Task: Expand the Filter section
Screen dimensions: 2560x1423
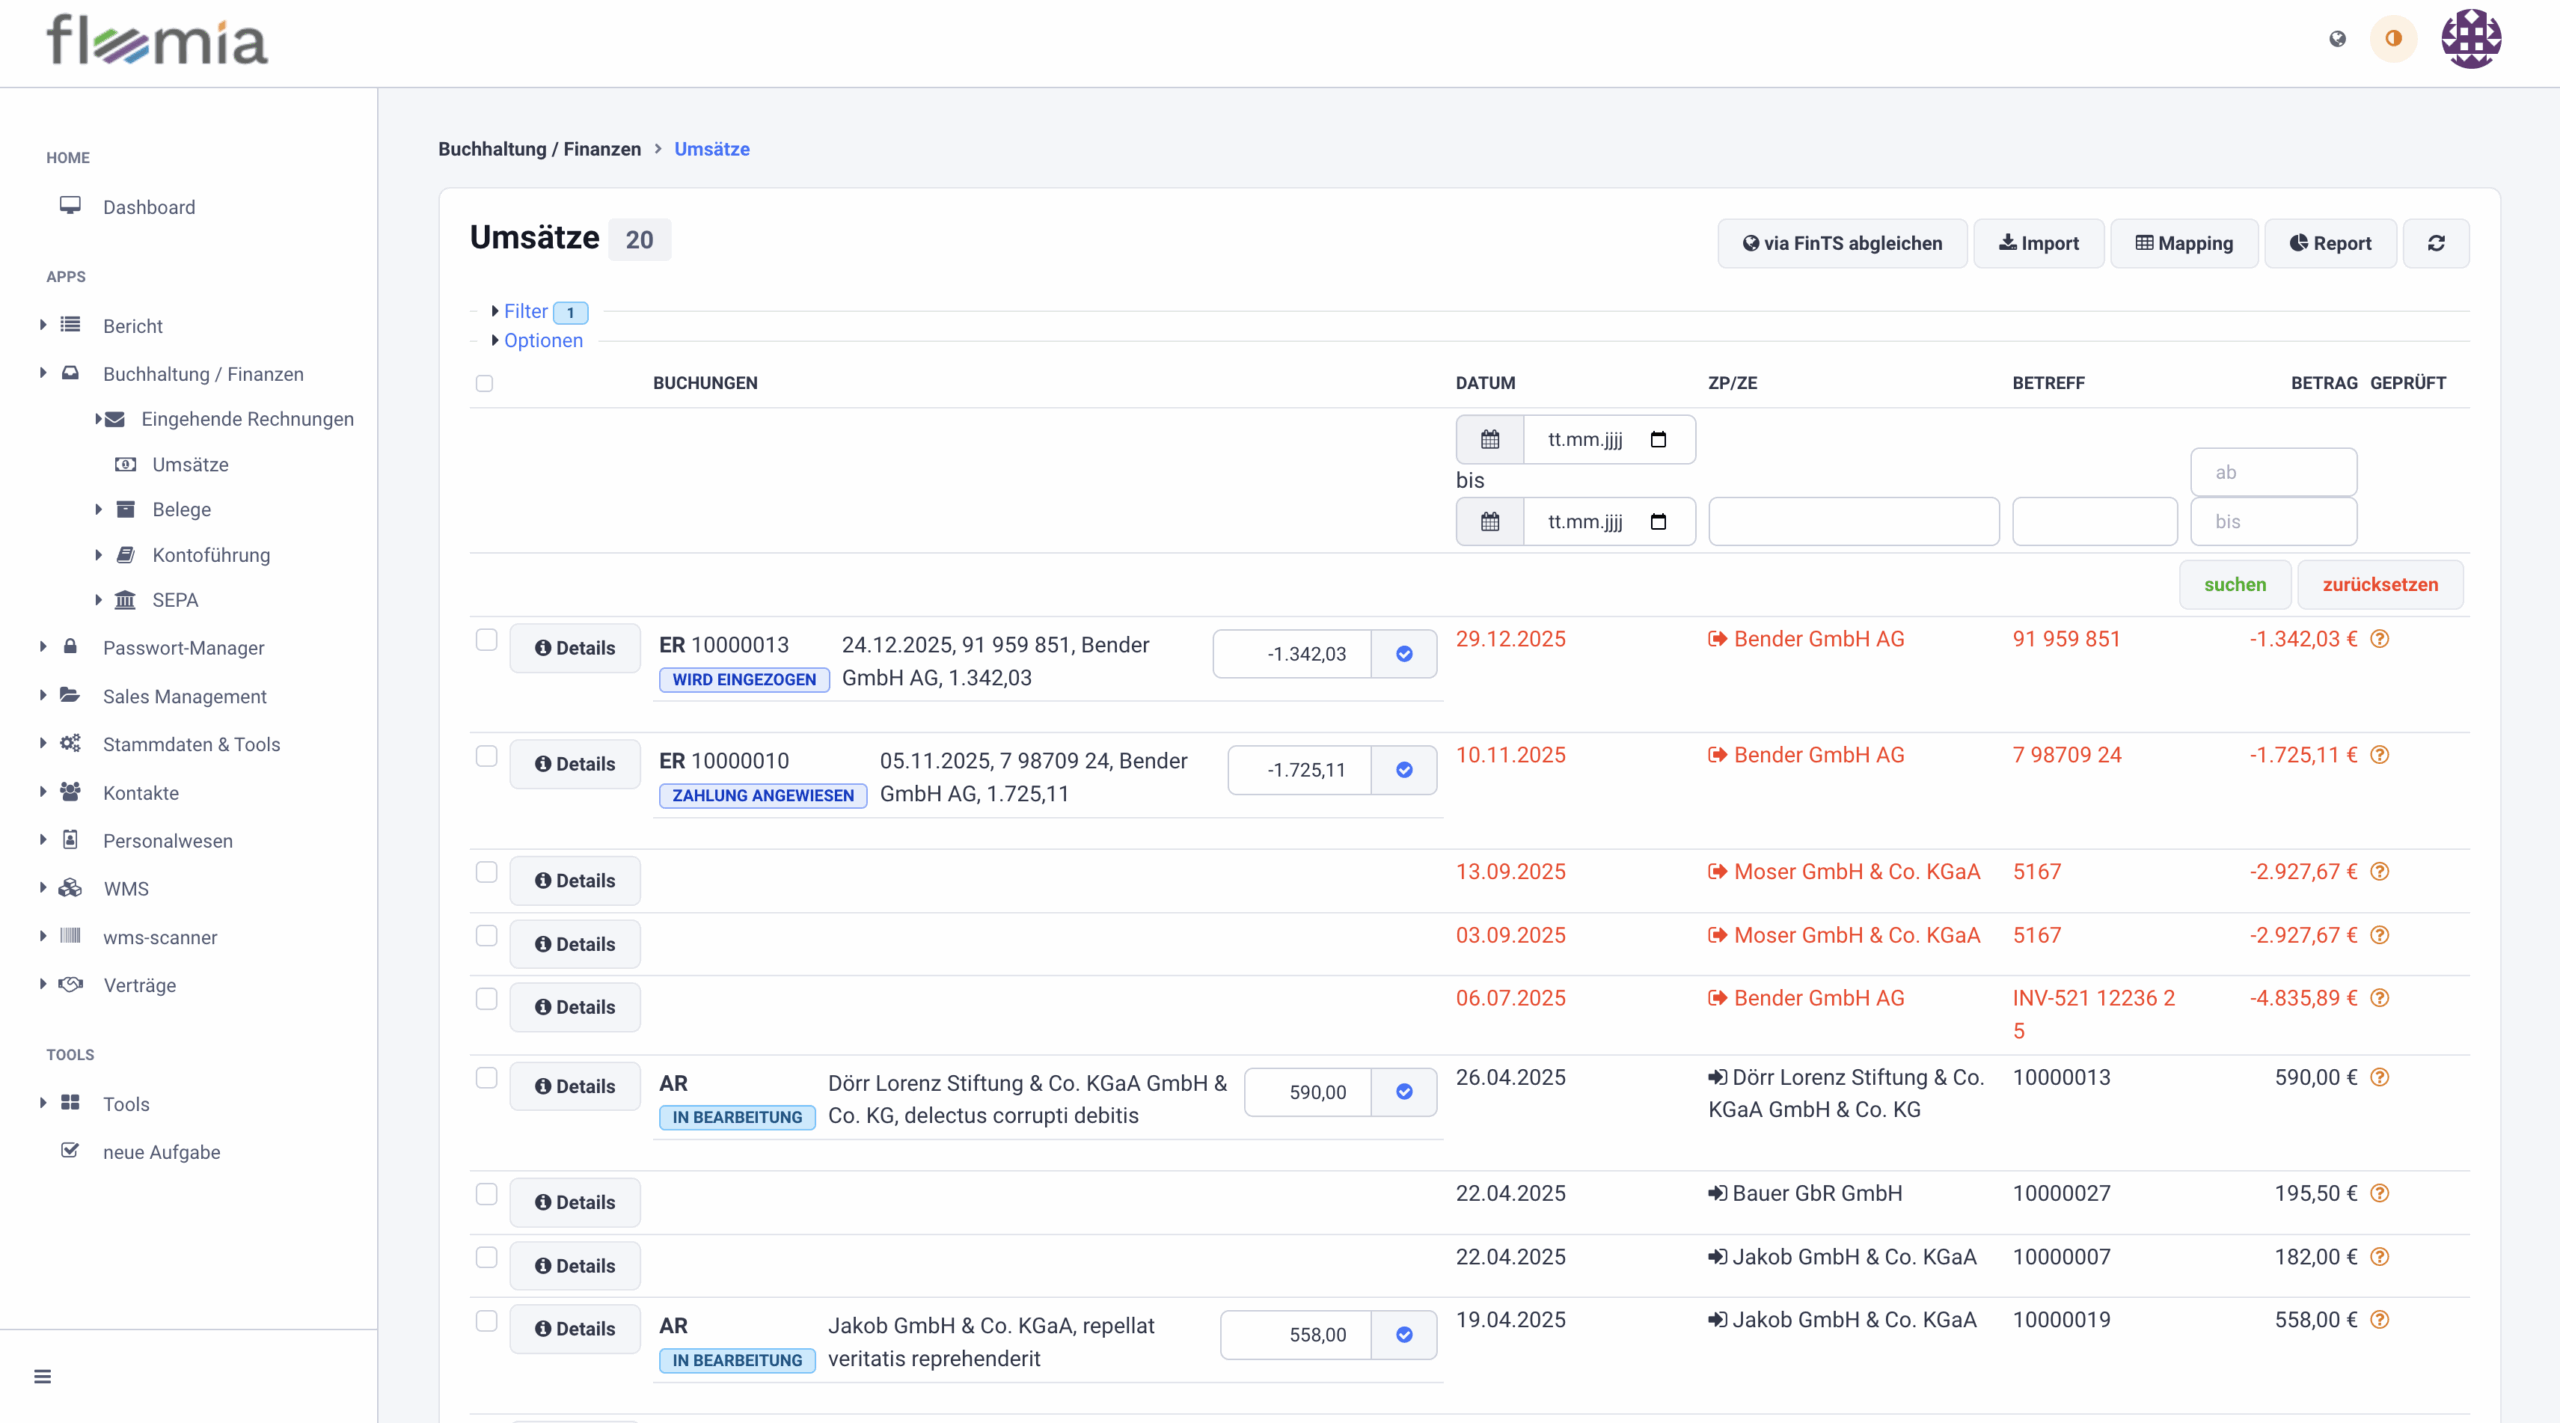Action: click(x=525, y=311)
